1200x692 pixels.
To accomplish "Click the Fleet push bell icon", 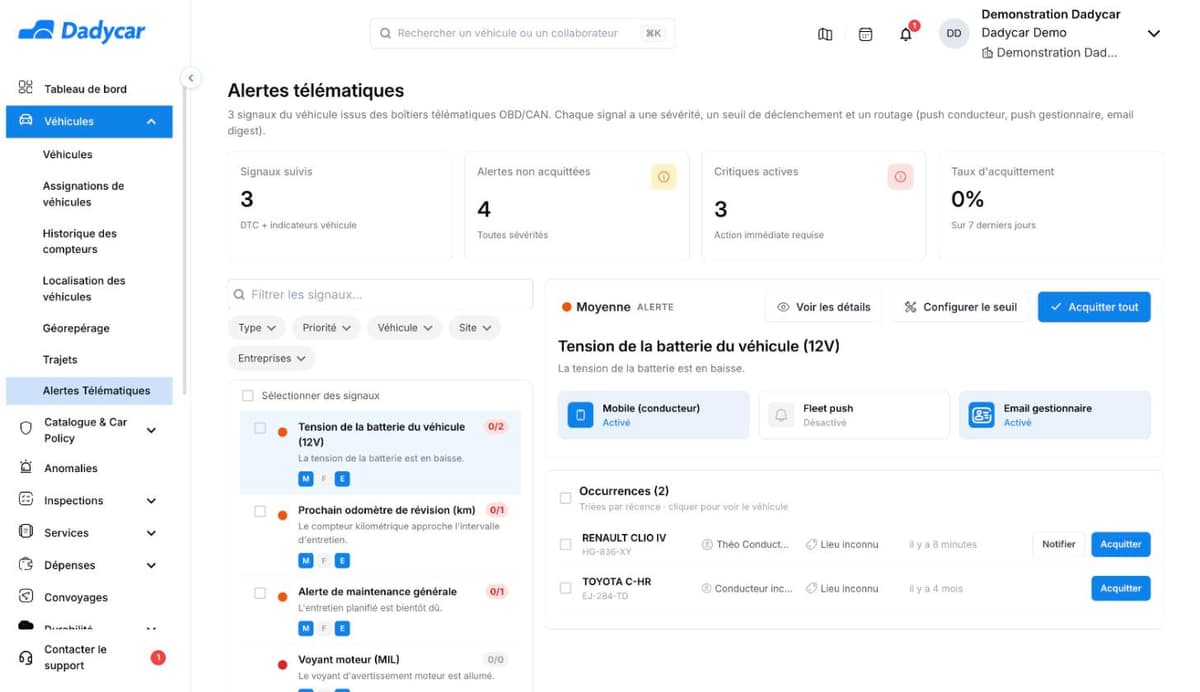I will (x=781, y=415).
